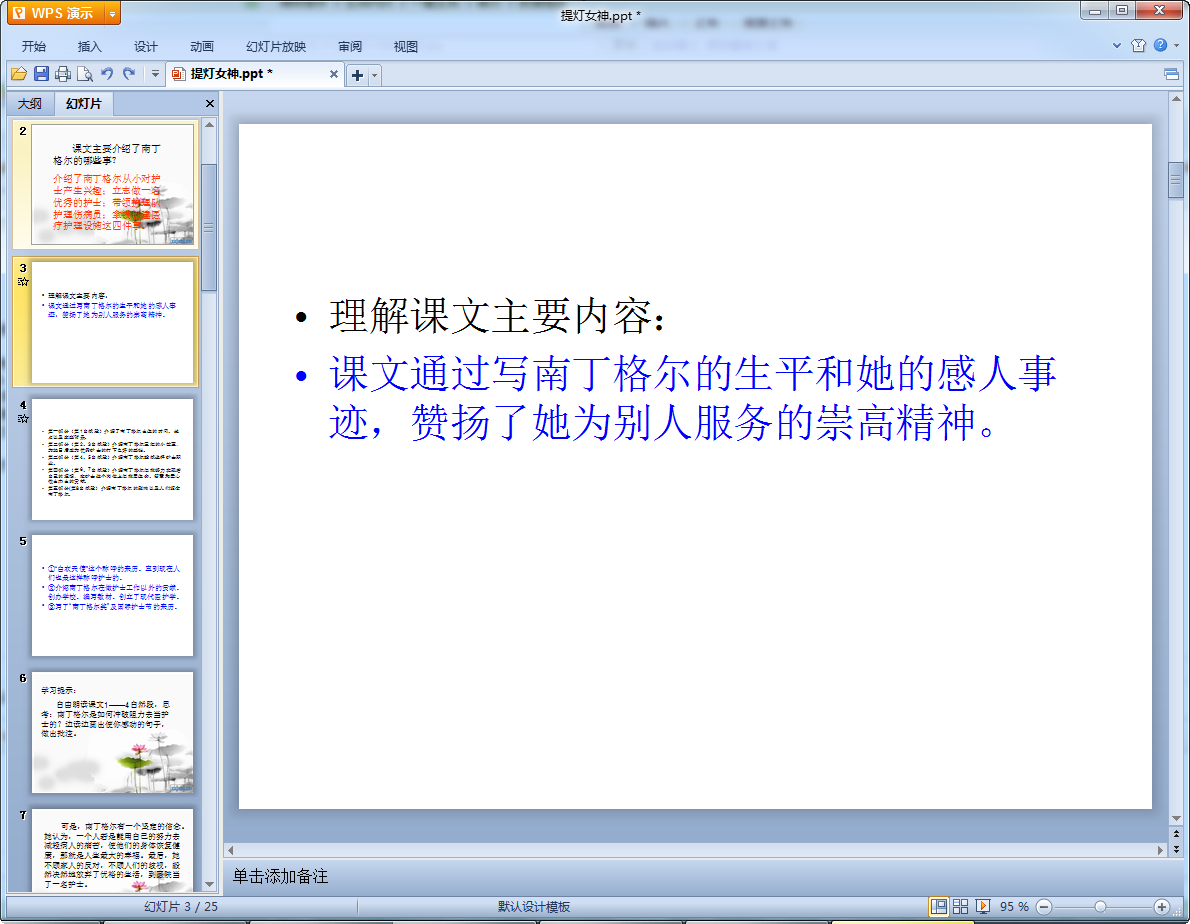Screen dimensions: 1190x924
Task: Open the 审阅 menu tab
Action: click(350, 46)
